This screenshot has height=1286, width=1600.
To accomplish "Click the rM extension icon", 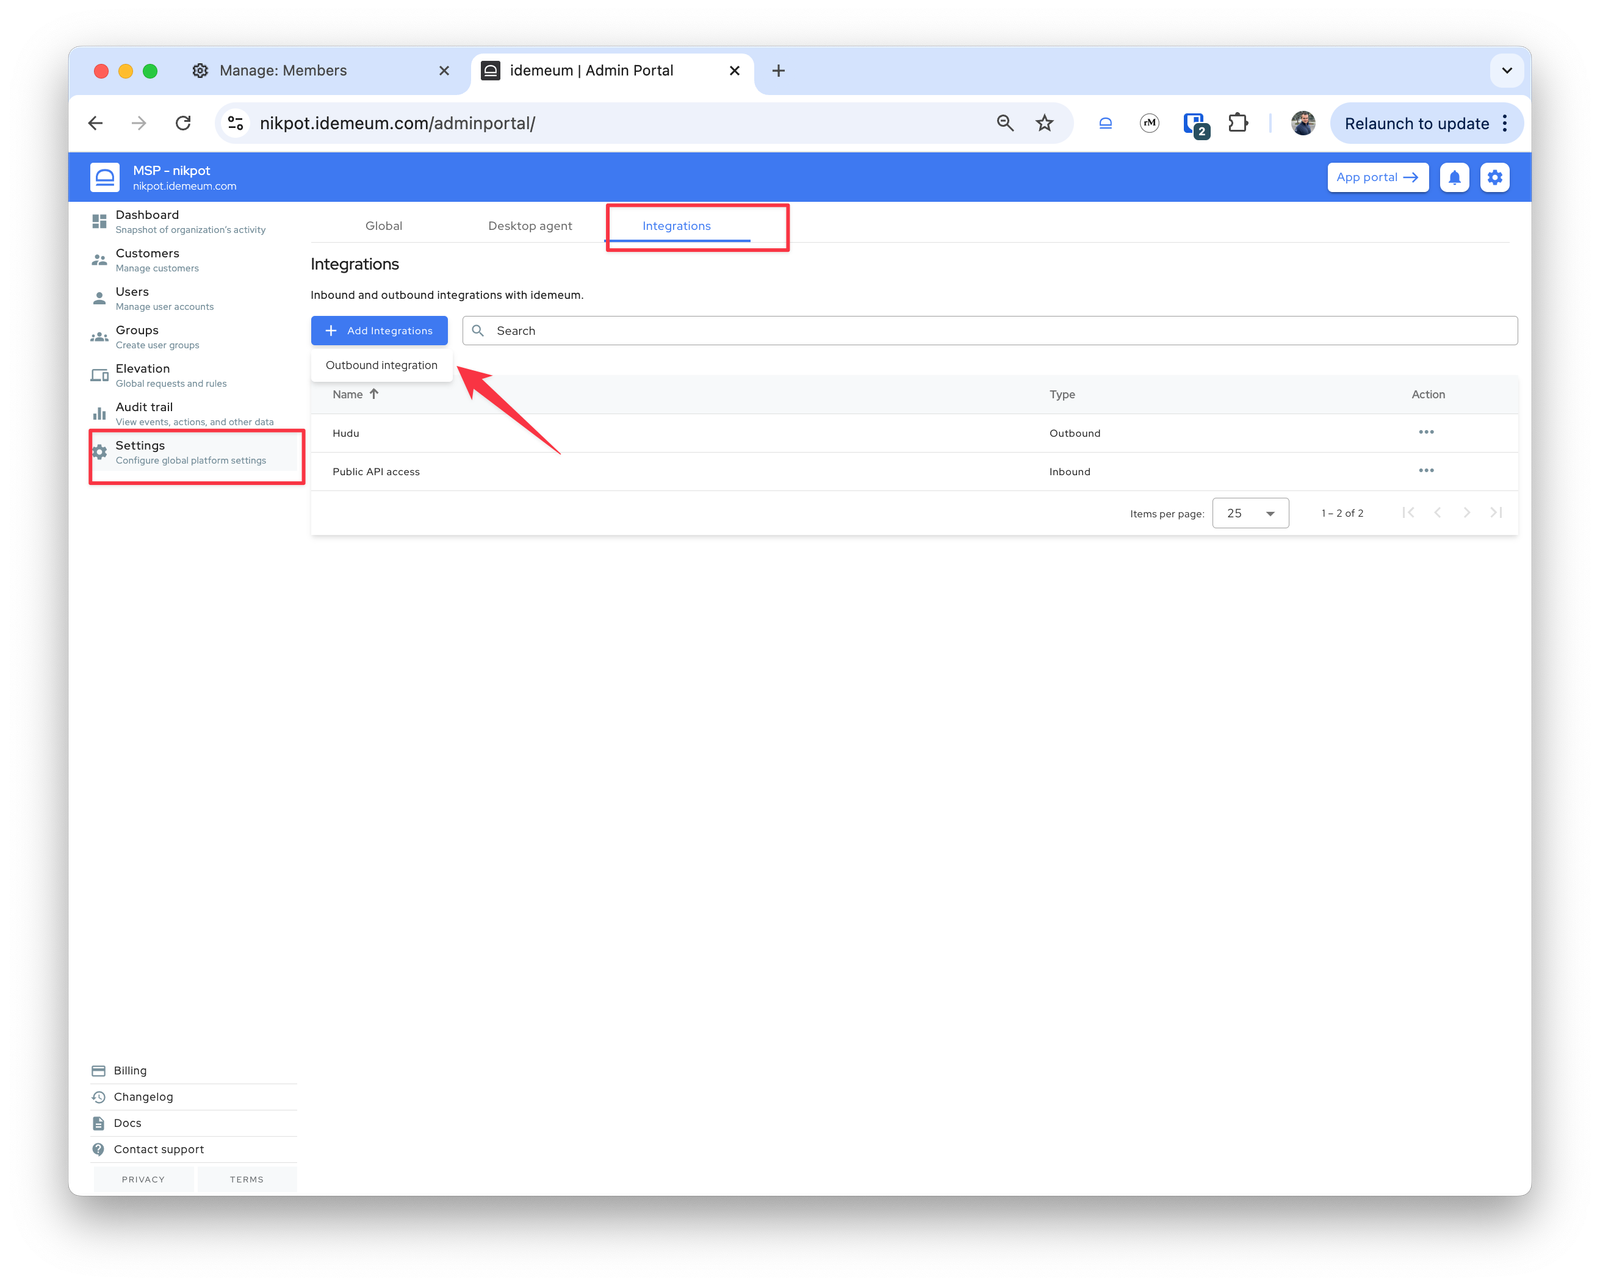I will 1150,123.
